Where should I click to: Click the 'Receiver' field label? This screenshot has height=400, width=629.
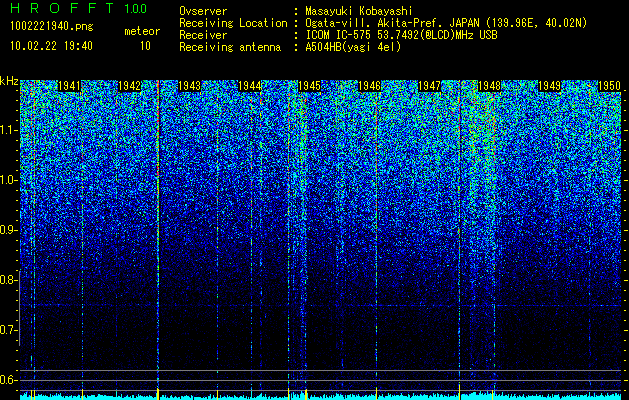[x=203, y=35]
